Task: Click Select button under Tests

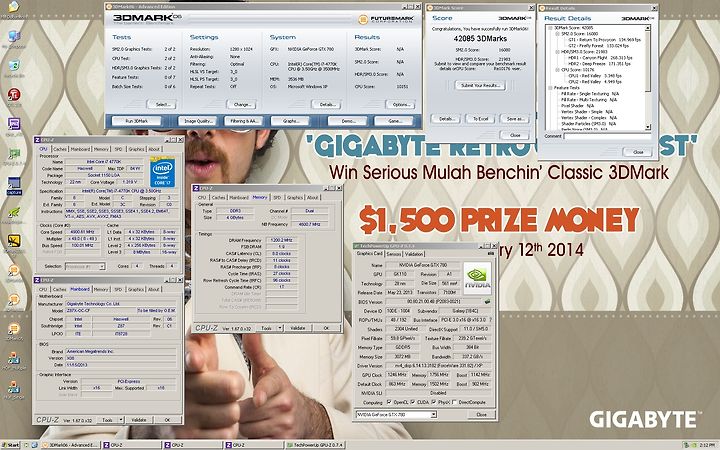Action: tap(163, 105)
